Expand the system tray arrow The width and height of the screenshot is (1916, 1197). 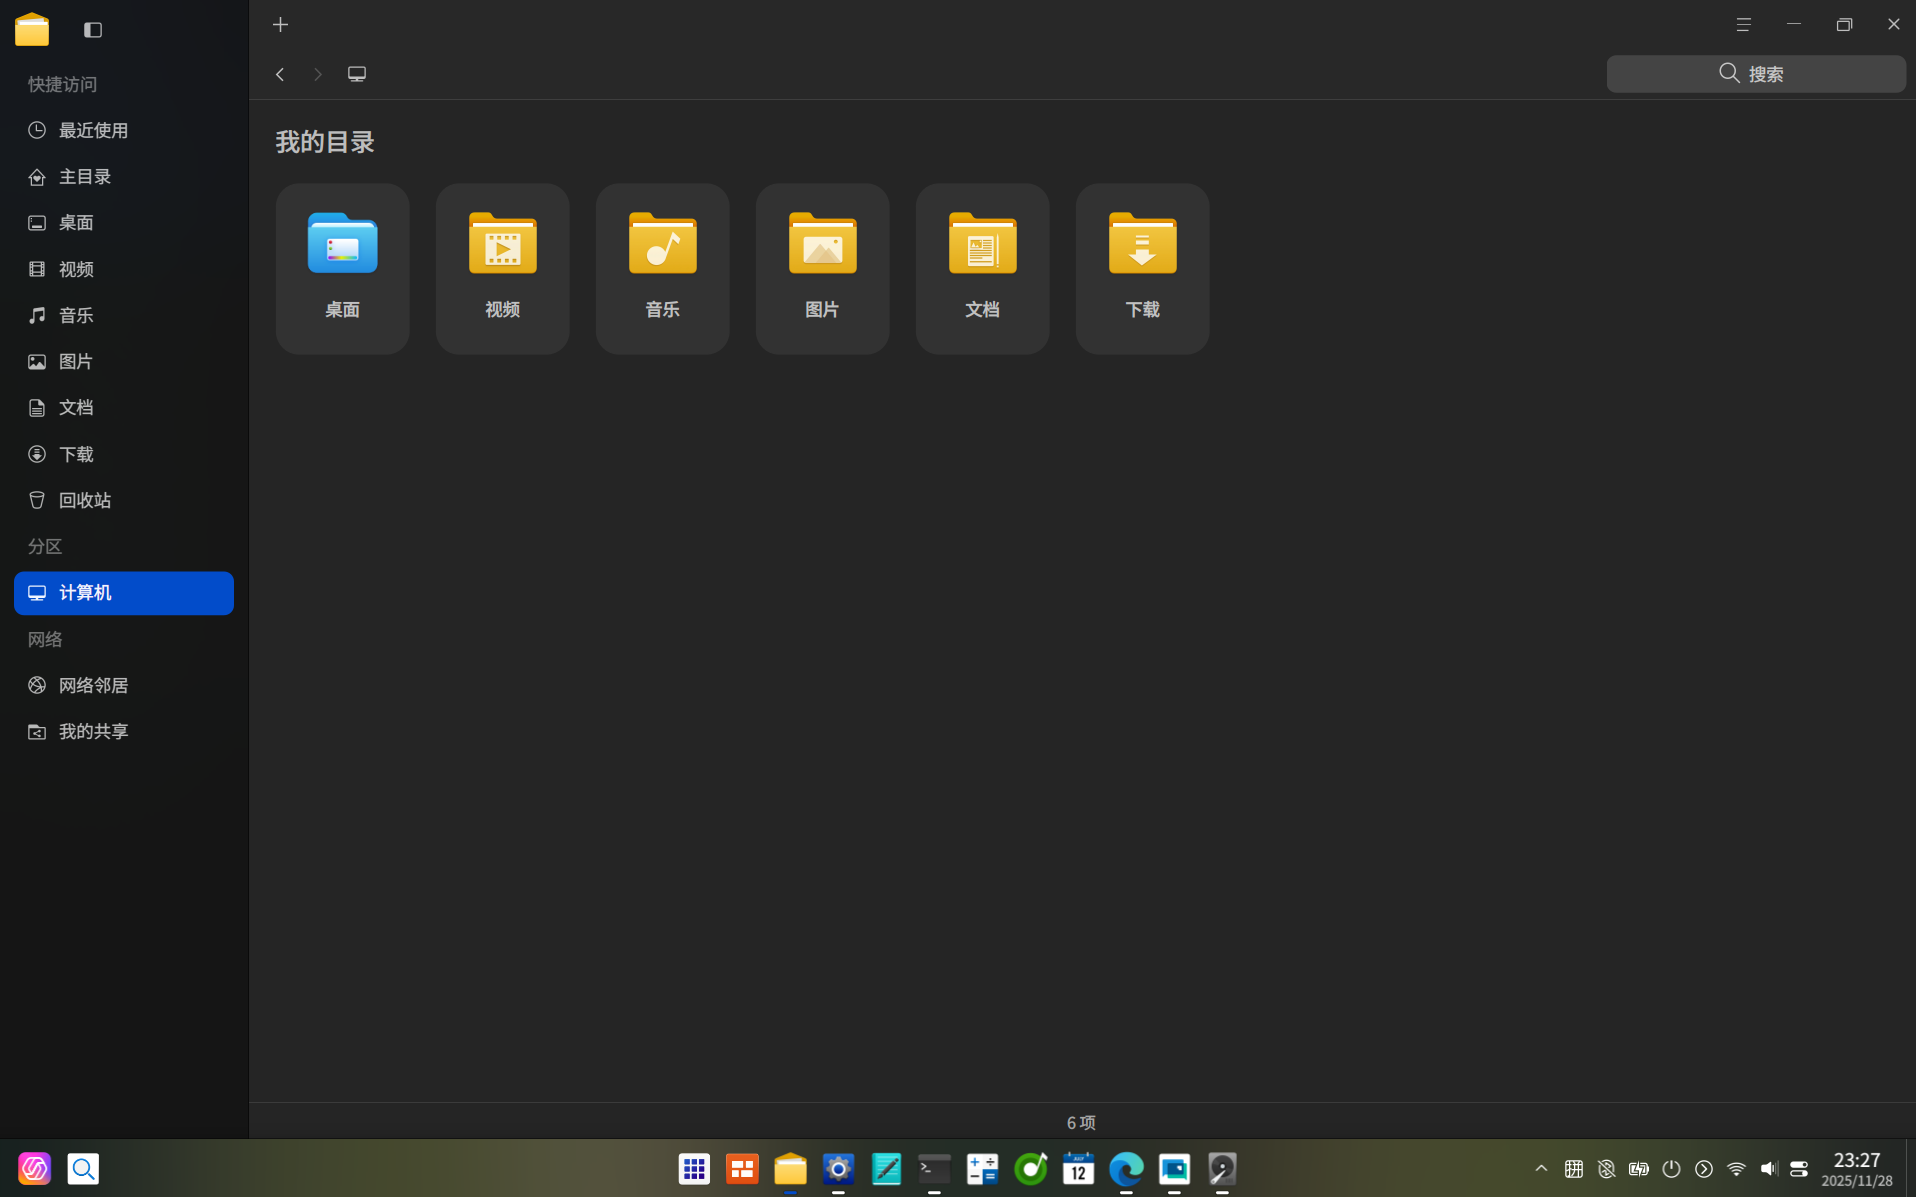[1541, 1168]
